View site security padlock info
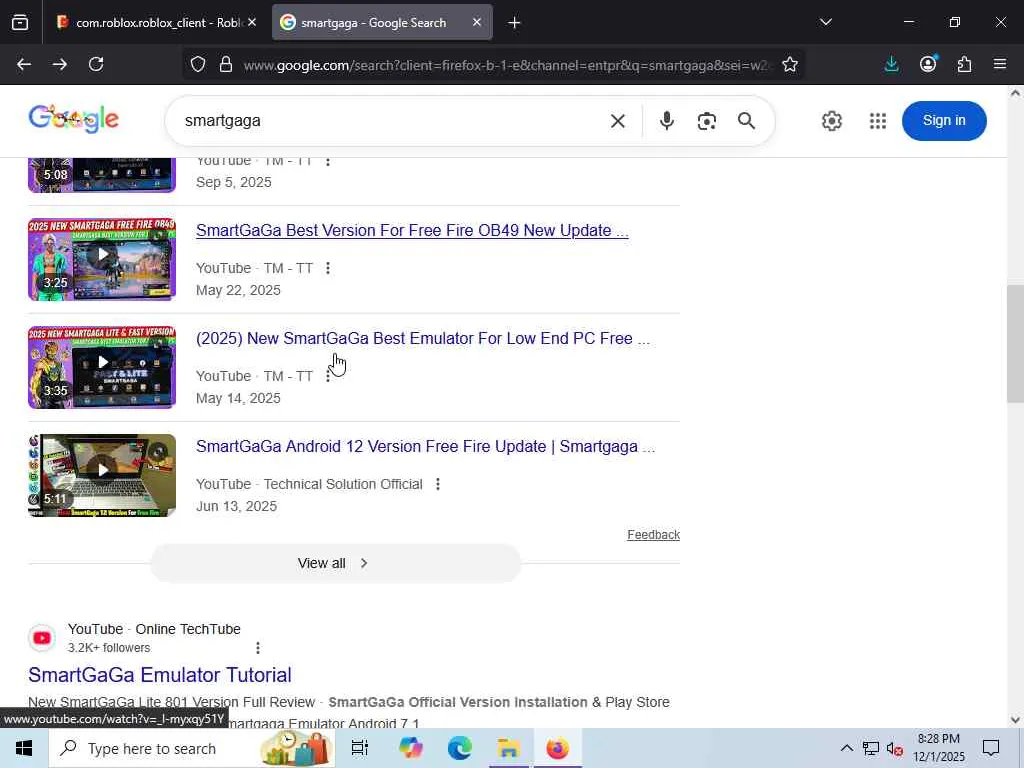 point(226,65)
